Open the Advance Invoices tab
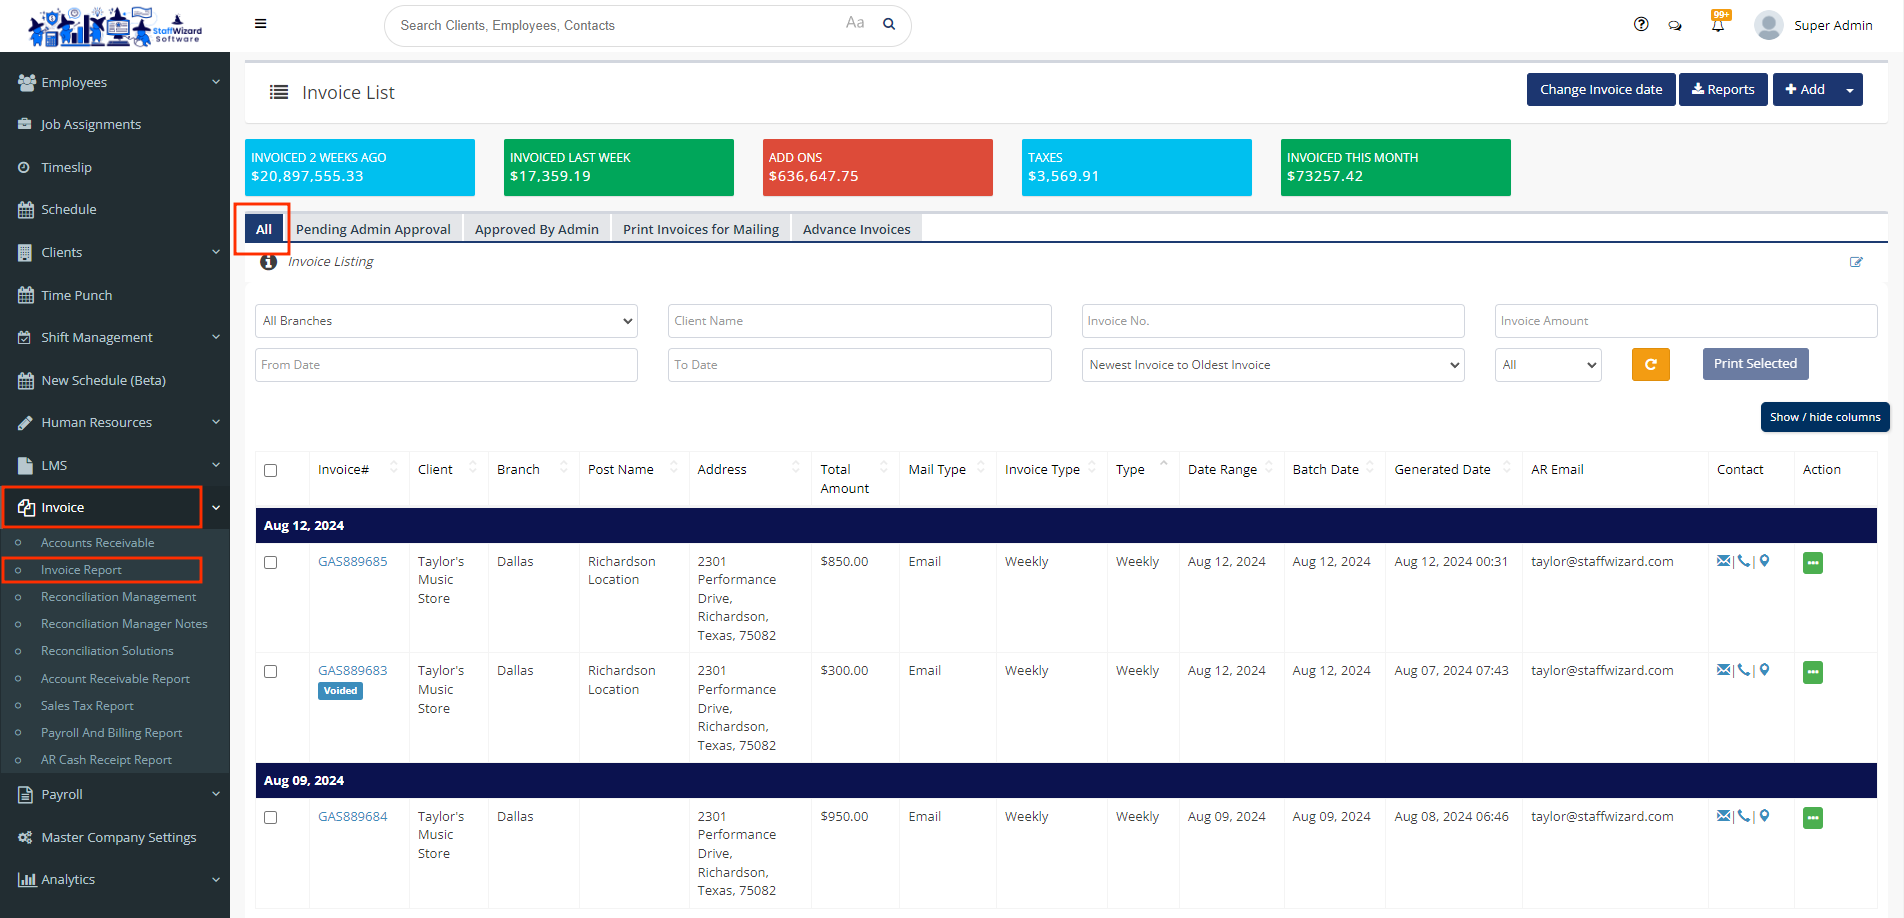This screenshot has height=918, width=1904. tap(856, 229)
